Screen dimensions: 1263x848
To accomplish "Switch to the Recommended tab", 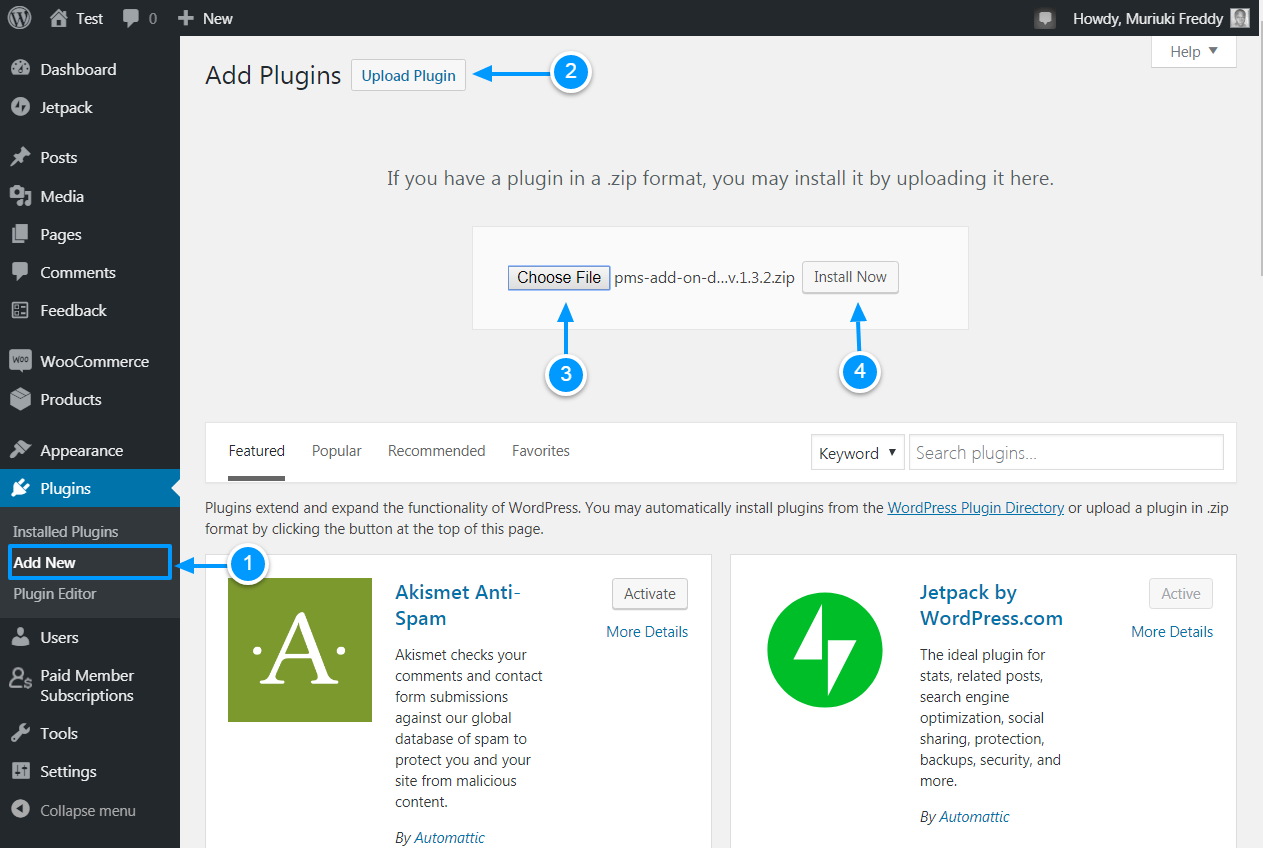I will [x=437, y=451].
